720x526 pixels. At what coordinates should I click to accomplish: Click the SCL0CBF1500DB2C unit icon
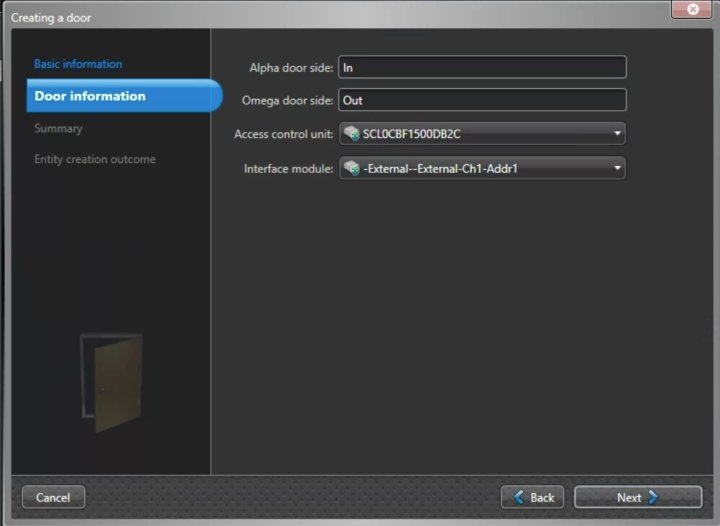coord(352,134)
